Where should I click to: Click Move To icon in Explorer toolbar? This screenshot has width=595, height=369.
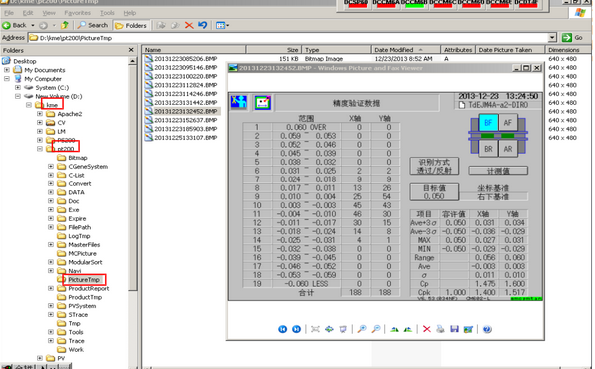(161, 25)
